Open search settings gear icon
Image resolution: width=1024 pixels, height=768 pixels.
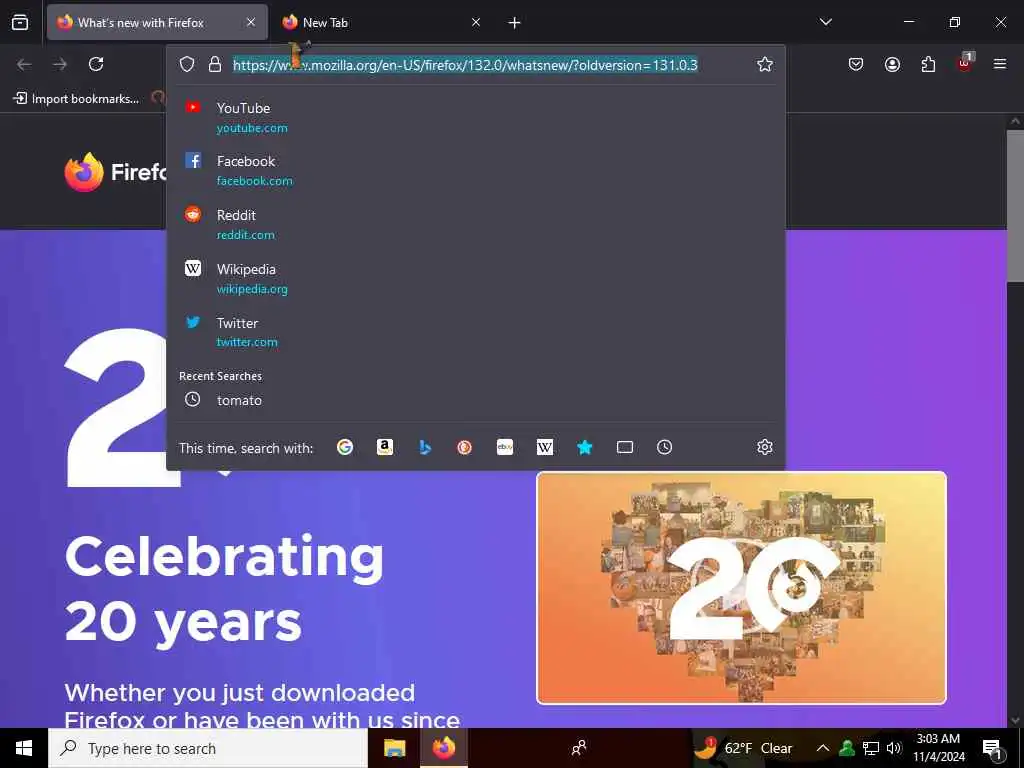click(765, 447)
